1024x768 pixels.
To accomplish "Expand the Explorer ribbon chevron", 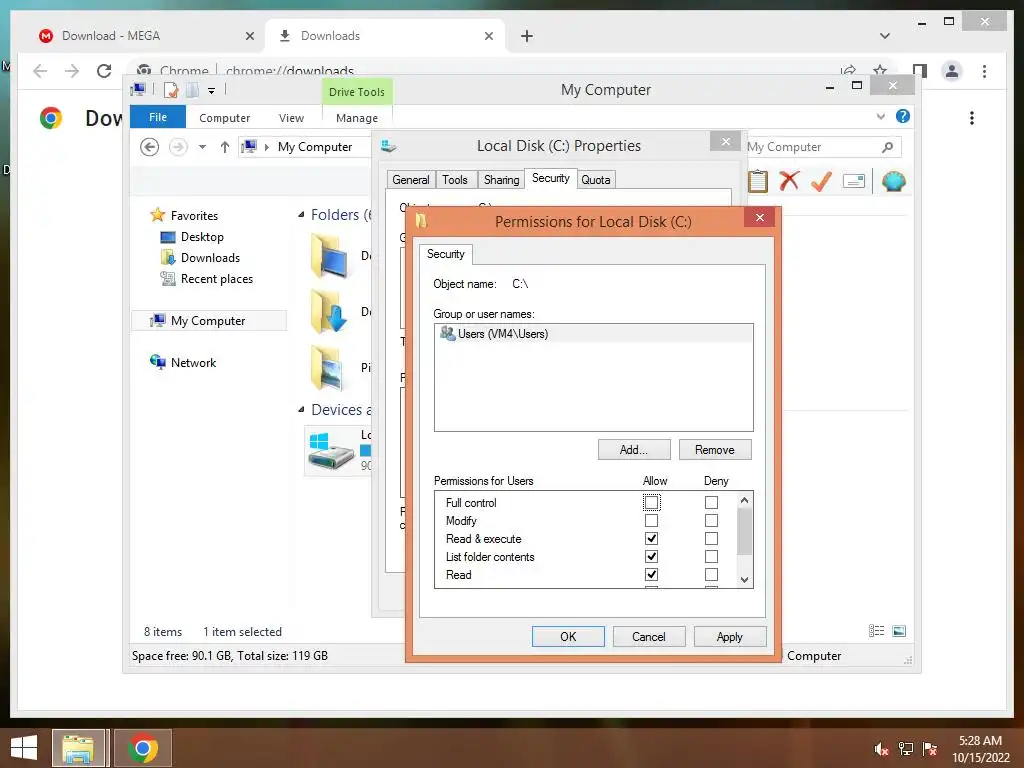I will (880, 117).
